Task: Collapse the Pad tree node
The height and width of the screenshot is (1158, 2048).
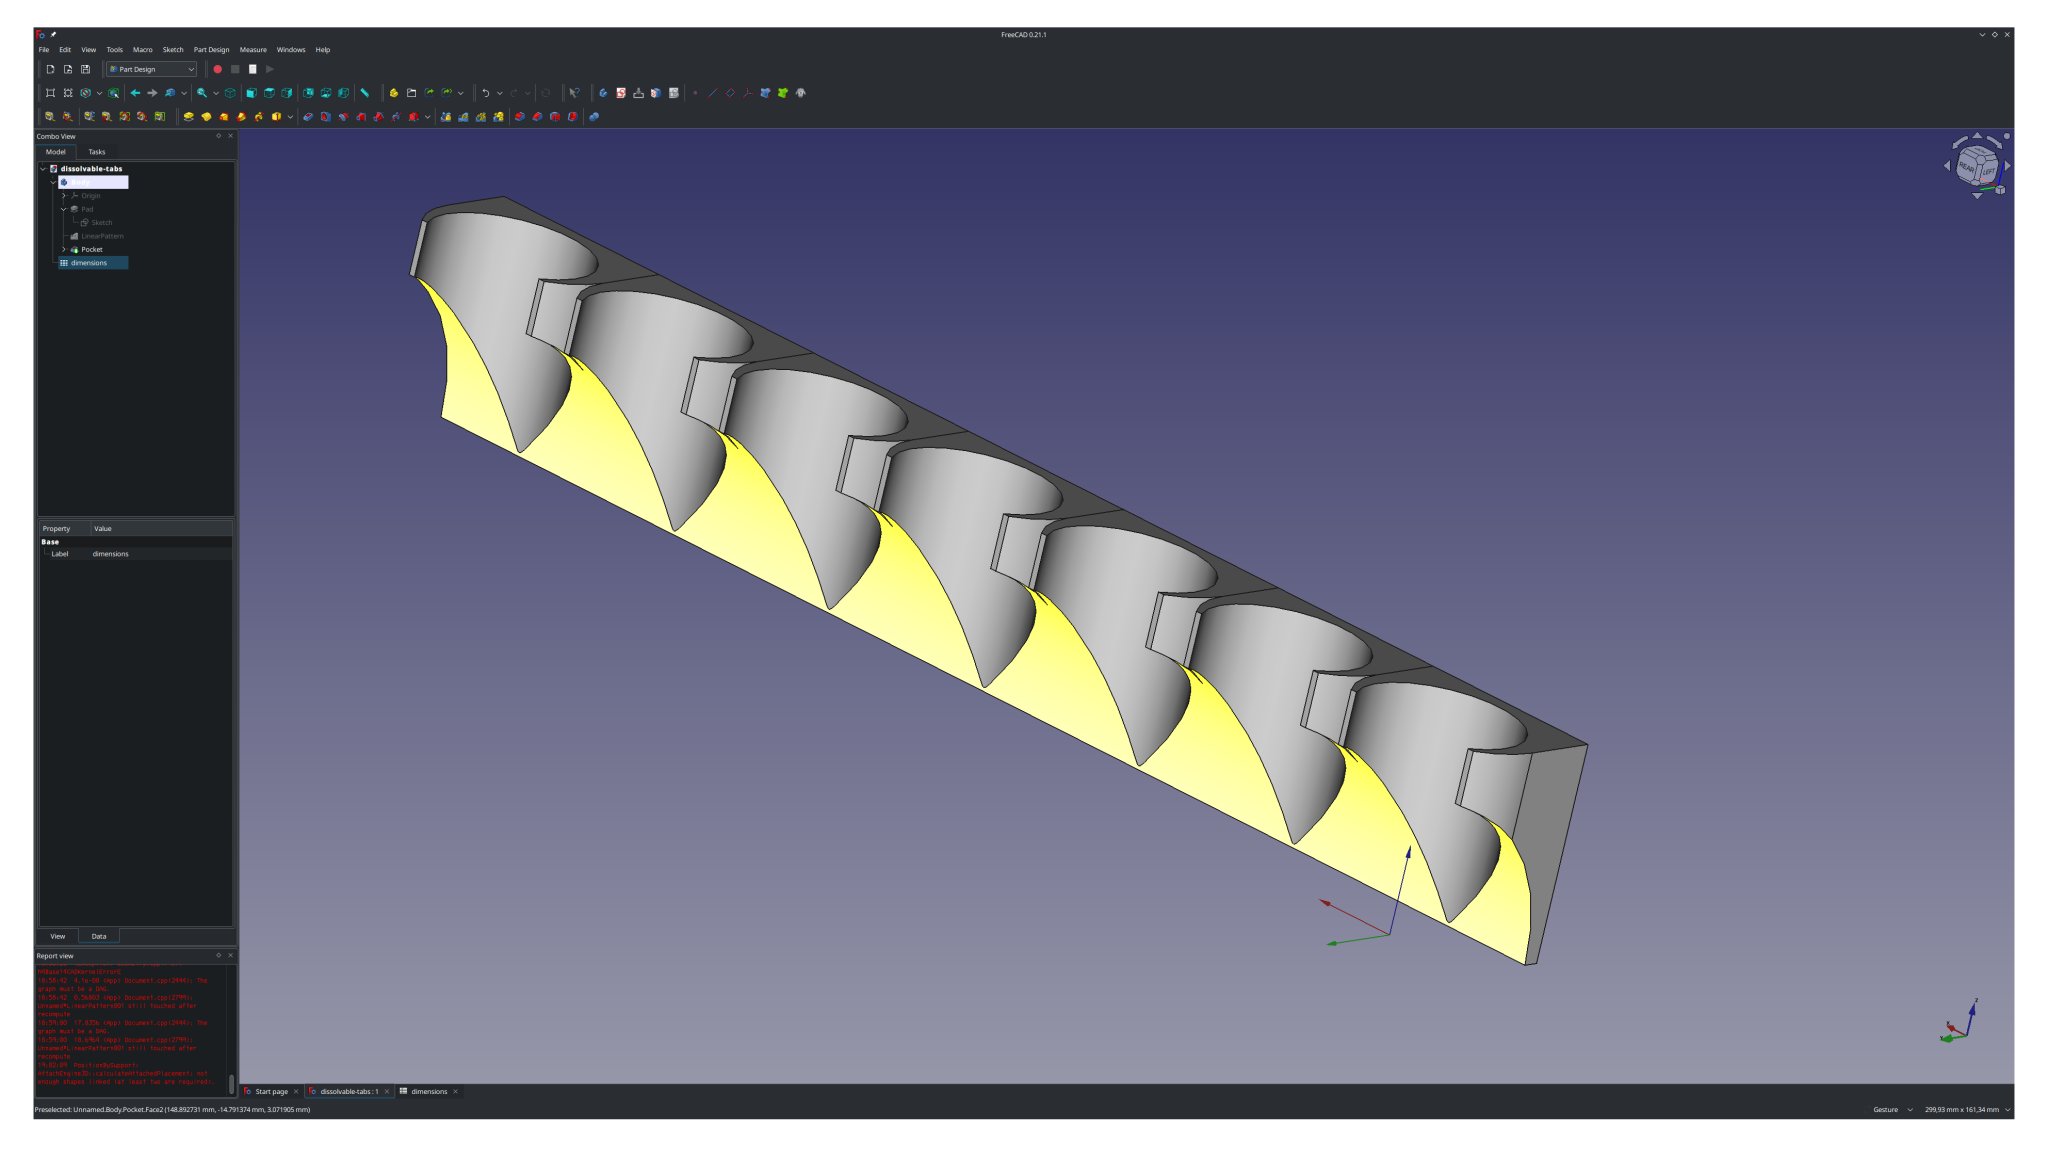Action: point(64,209)
